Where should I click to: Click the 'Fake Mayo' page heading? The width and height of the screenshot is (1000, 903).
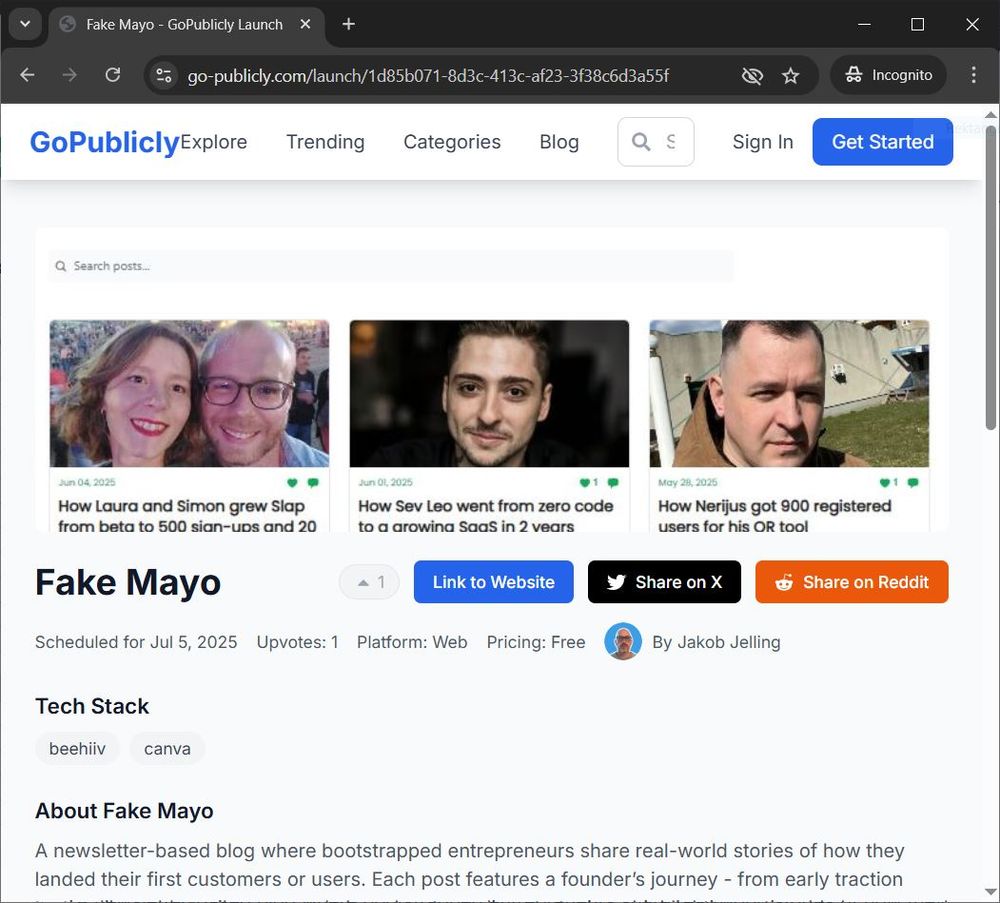click(x=128, y=582)
